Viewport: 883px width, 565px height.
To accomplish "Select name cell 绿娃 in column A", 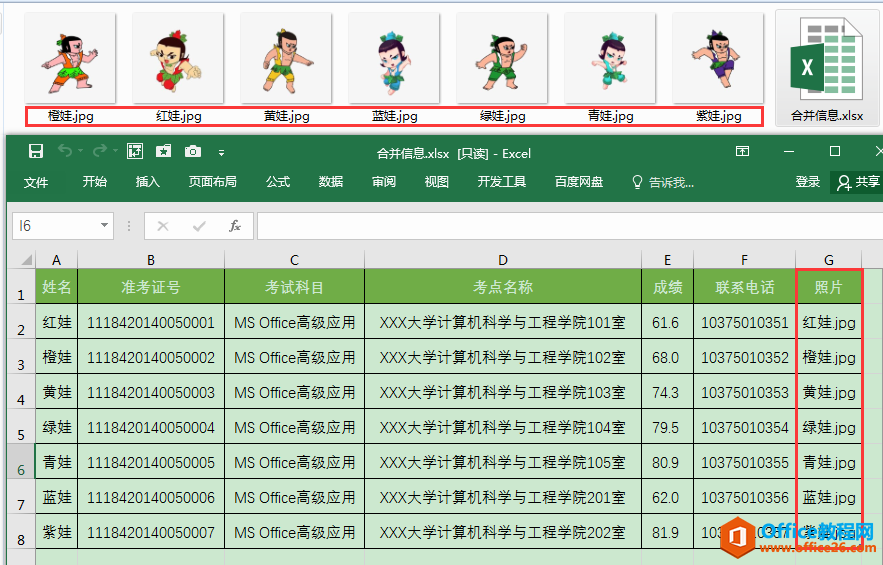I will coord(56,427).
